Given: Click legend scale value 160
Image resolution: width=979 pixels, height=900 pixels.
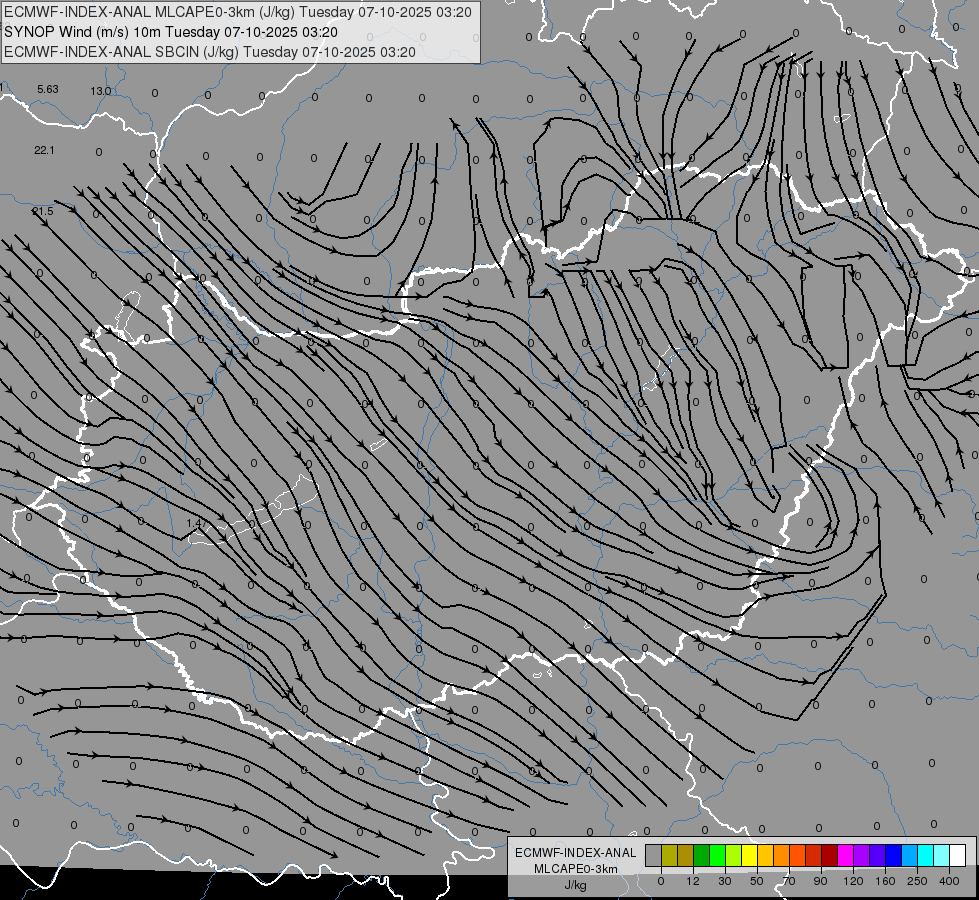Looking at the screenshot, I should (885, 881).
